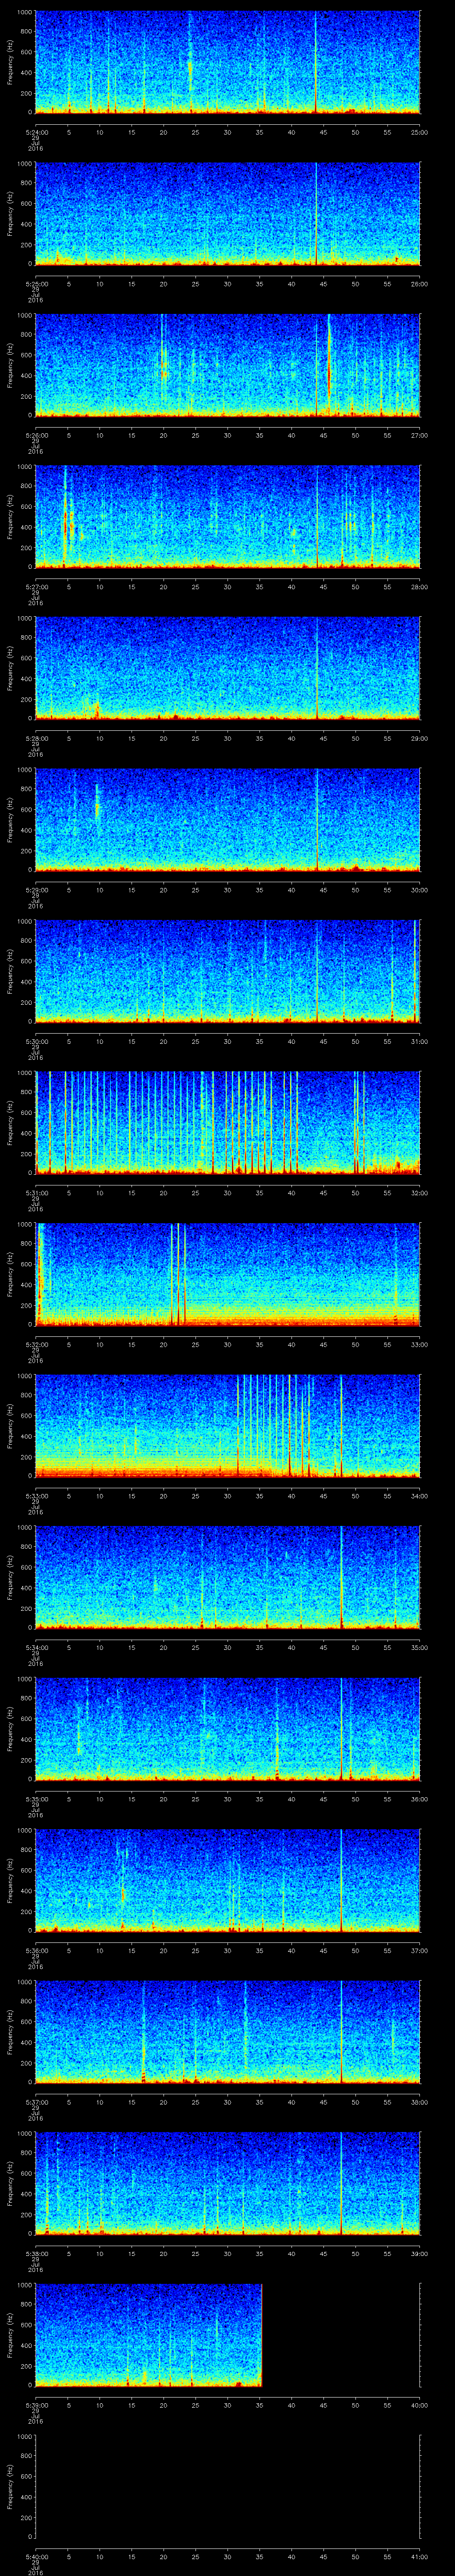Select the 5:26:00 spectrogram panel
The height and width of the screenshot is (2576, 455).
pos(227,365)
